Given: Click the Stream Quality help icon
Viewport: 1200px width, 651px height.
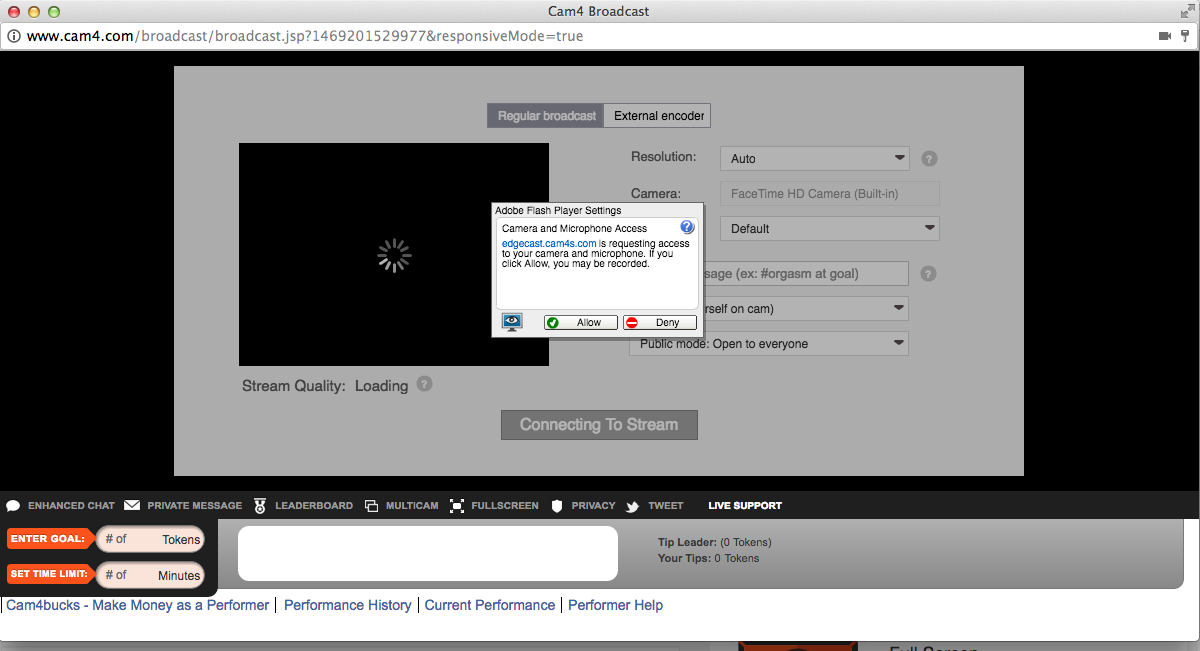Looking at the screenshot, I should pyautogui.click(x=424, y=384).
